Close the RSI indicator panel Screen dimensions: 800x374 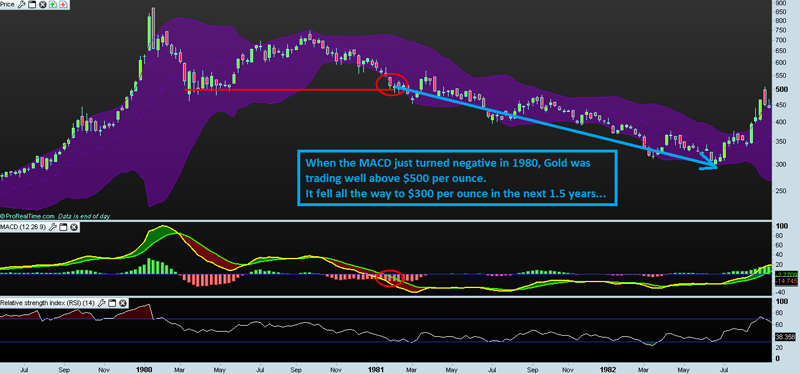(x=122, y=303)
